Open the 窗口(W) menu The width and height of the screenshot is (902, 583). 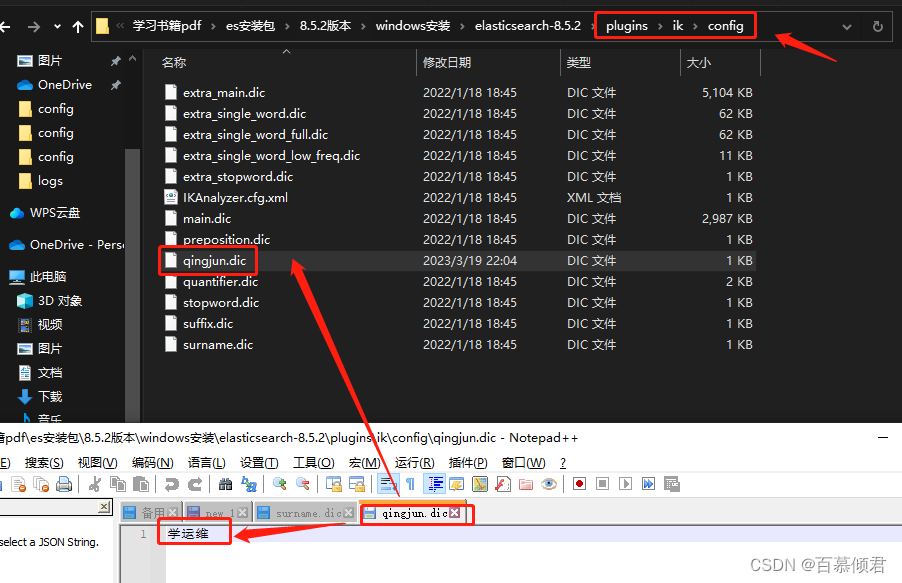523,463
